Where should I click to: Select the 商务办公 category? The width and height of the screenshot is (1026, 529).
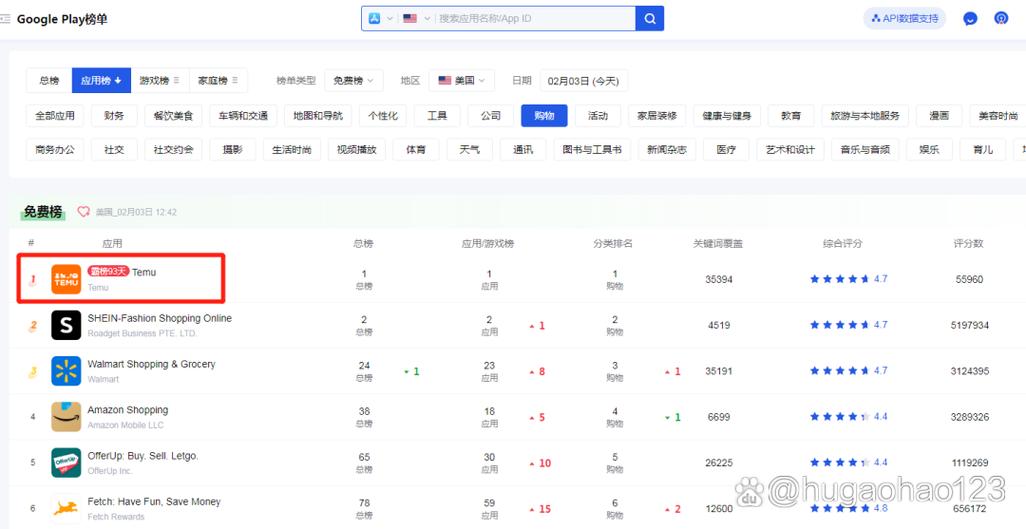click(55, 150)
